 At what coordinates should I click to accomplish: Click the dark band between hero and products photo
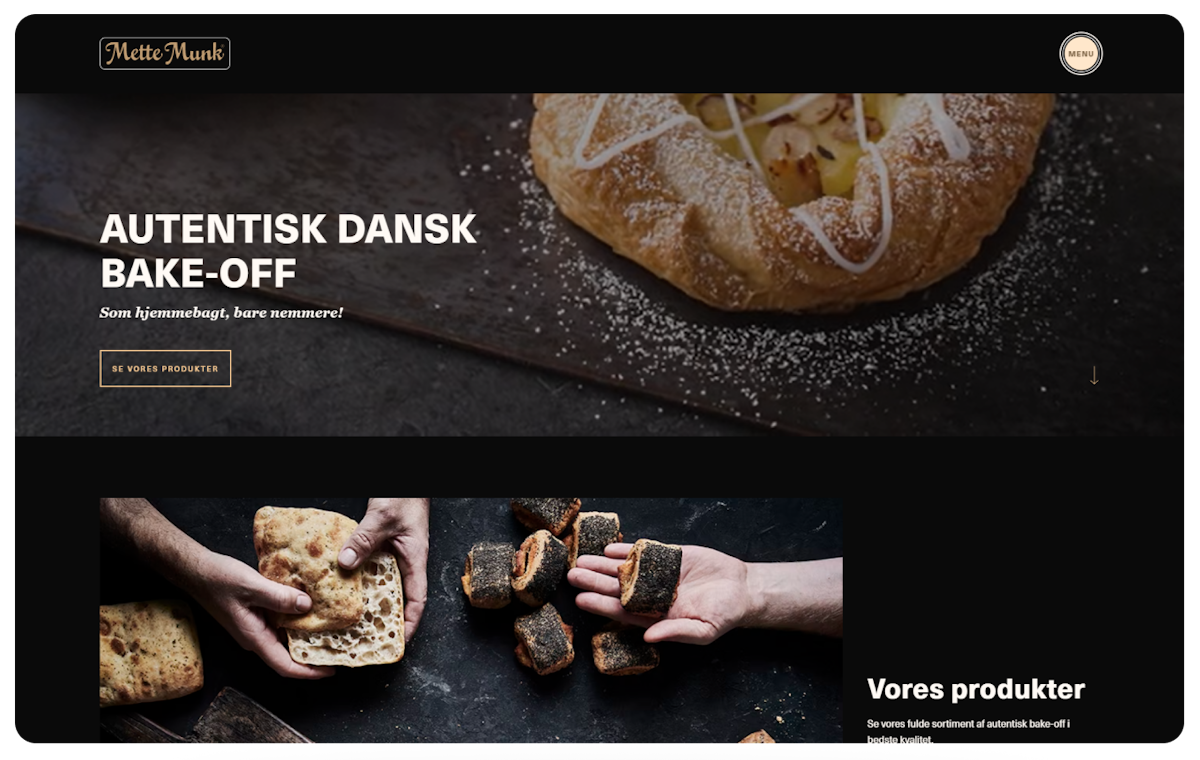599,467
